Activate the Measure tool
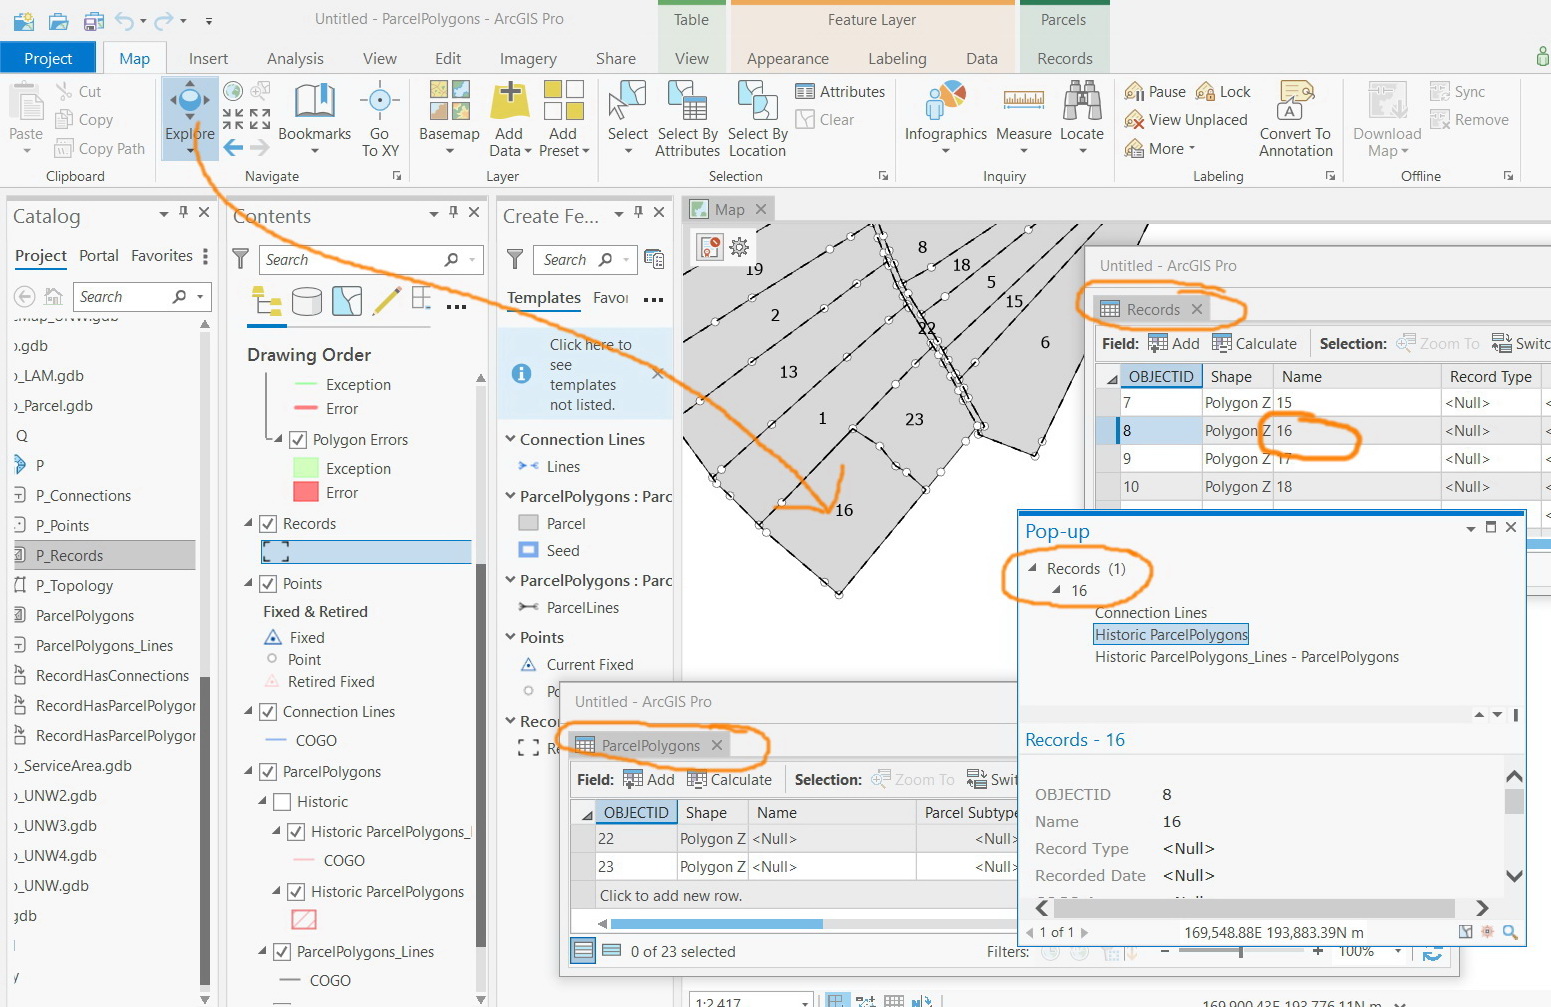 coord(1023,101)
